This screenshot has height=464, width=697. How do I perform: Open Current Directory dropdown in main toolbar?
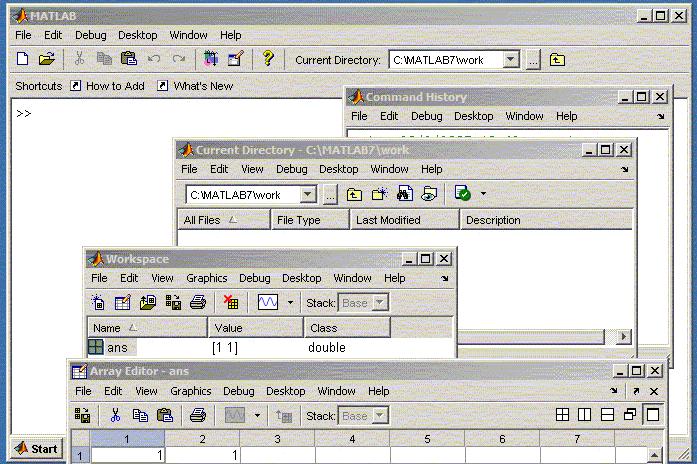pos(511,60)
